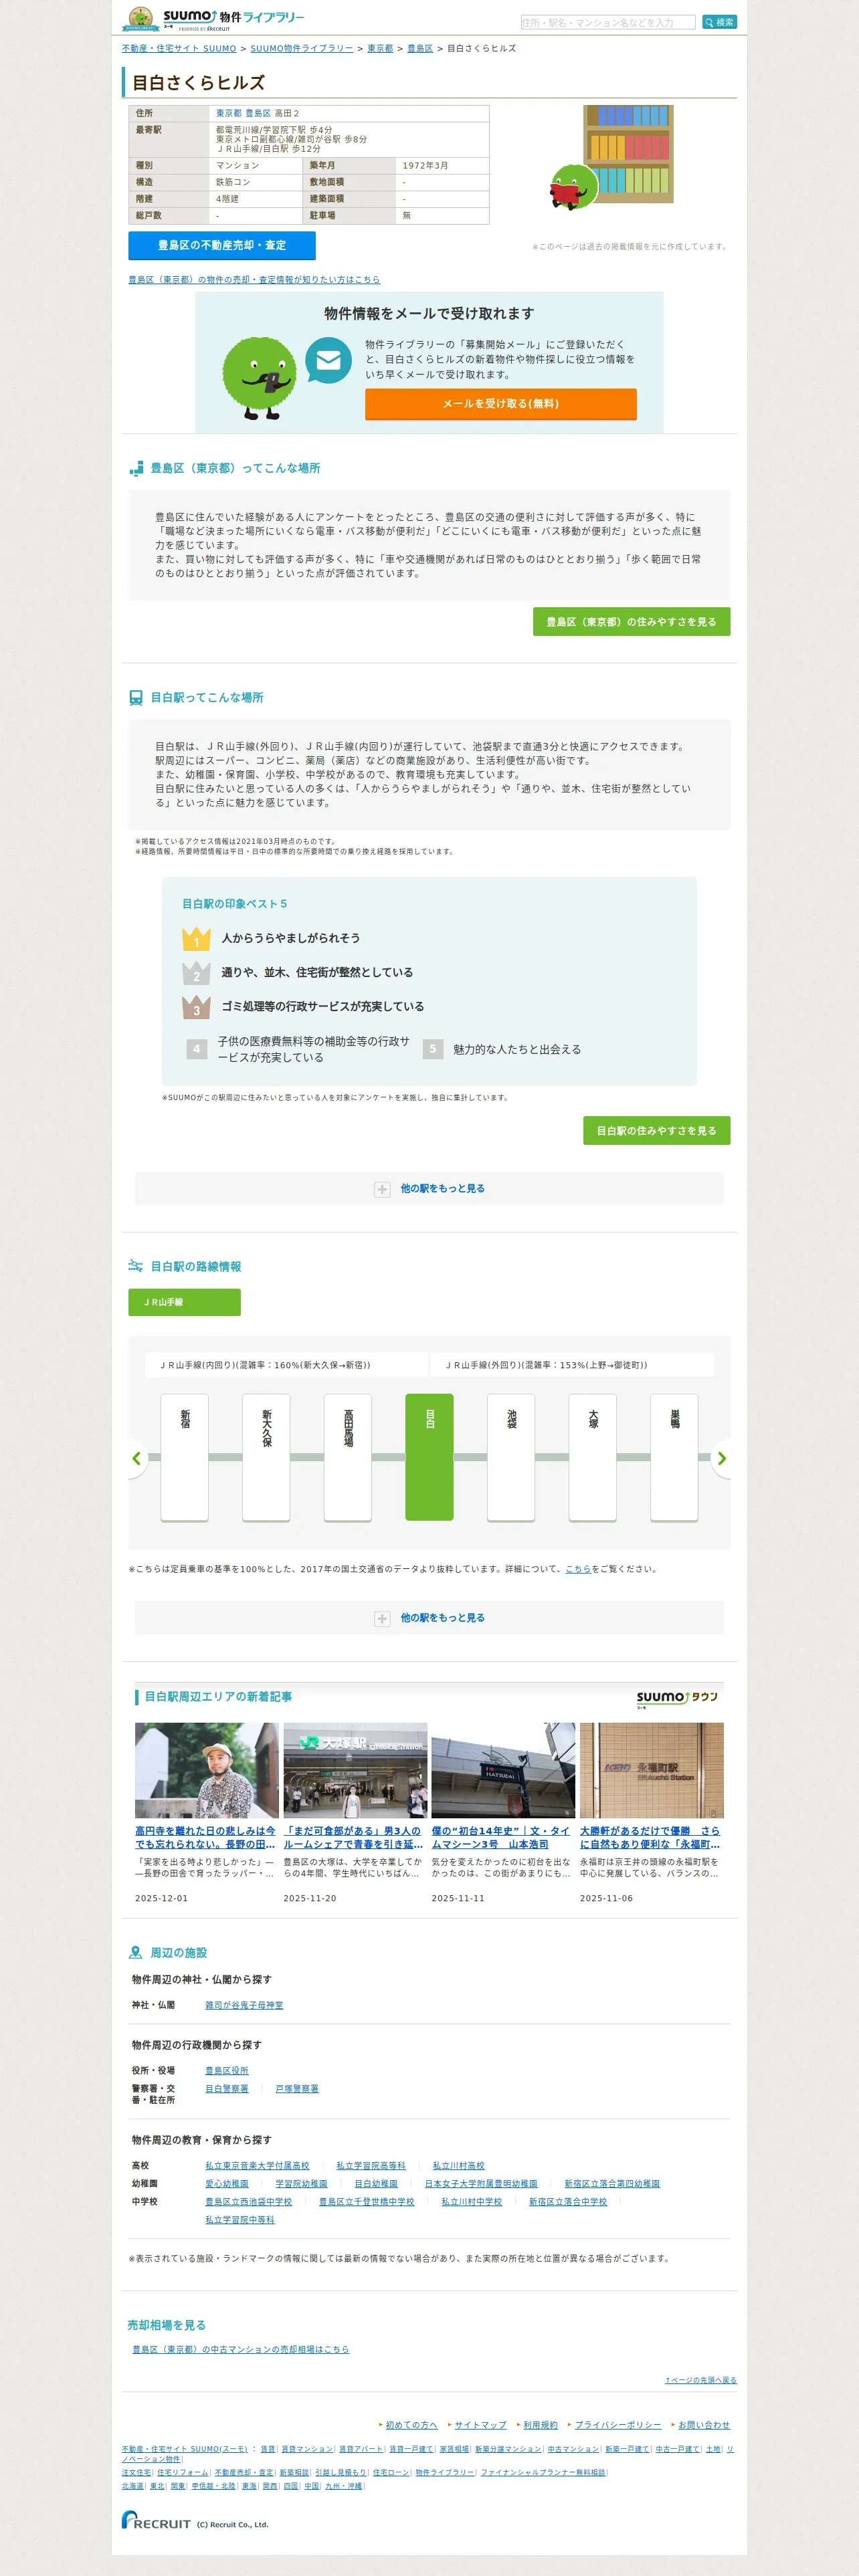Open the 豊島区立西池袋中学校 link

click(x=249, y=2202)
